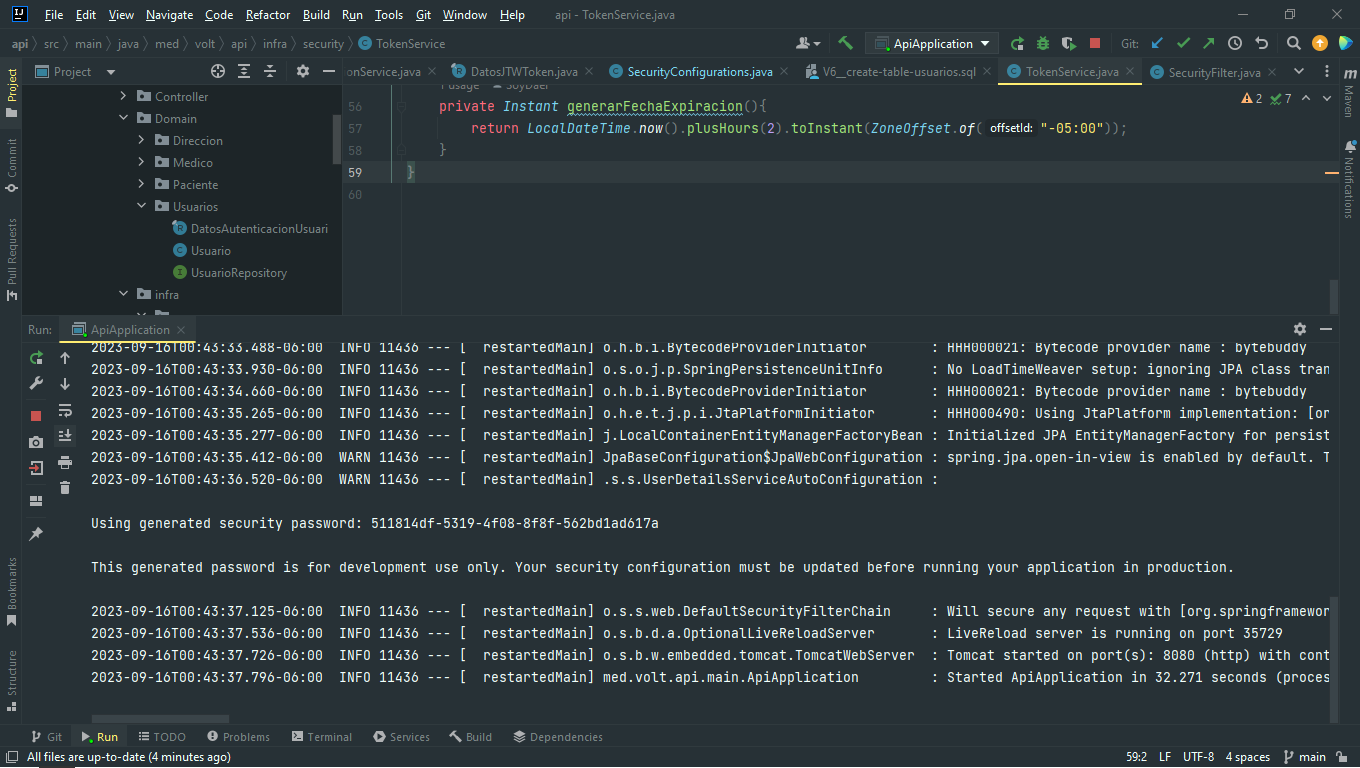Run ApiApplication with coverage
This screenshot has width=1360, height=768.
[x=1069, y=43]
